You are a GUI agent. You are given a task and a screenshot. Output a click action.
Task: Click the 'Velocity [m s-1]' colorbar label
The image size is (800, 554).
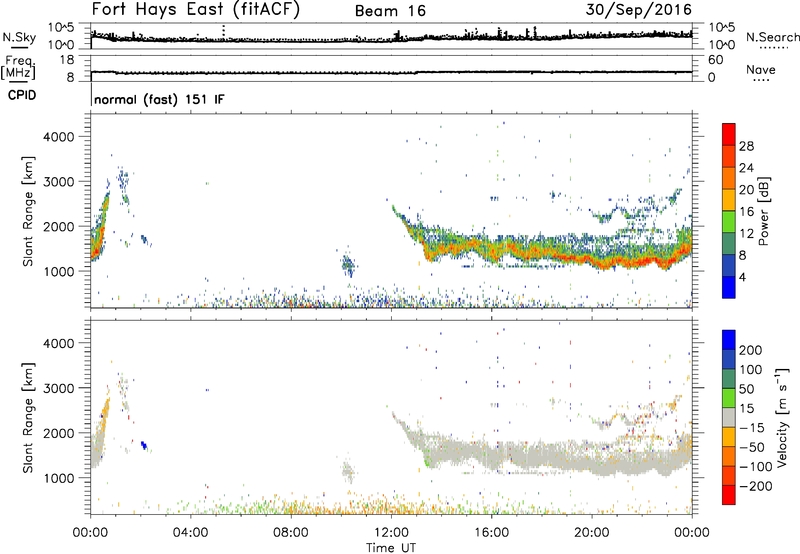point(782,418)
